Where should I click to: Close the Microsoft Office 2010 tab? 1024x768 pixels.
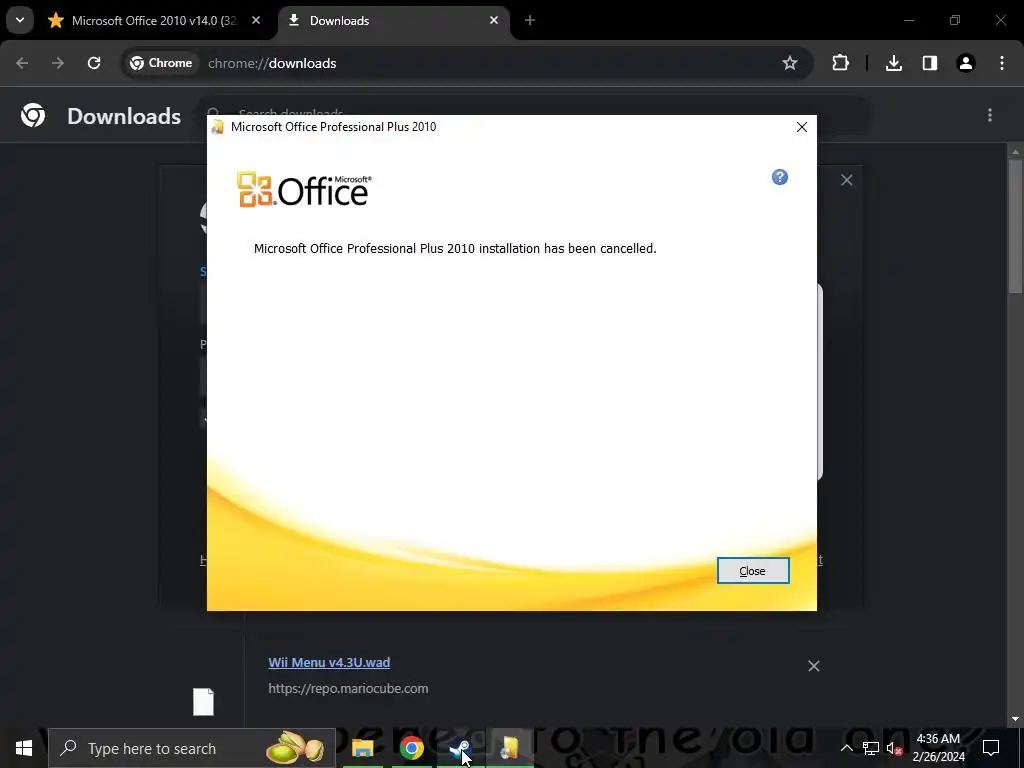[256, 21]
